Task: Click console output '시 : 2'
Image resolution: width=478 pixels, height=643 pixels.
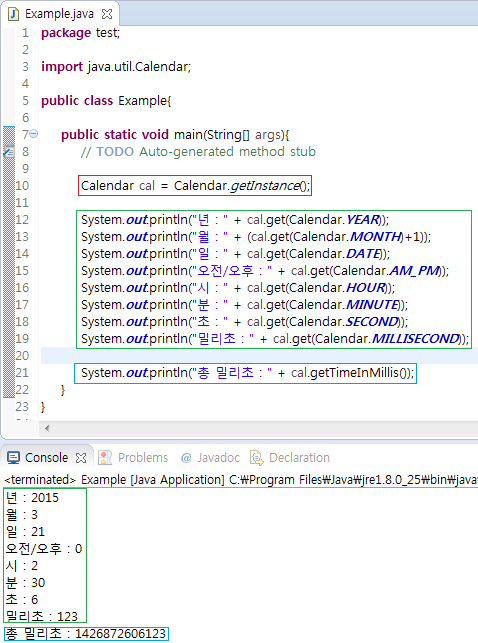Action: pos(22,566)
